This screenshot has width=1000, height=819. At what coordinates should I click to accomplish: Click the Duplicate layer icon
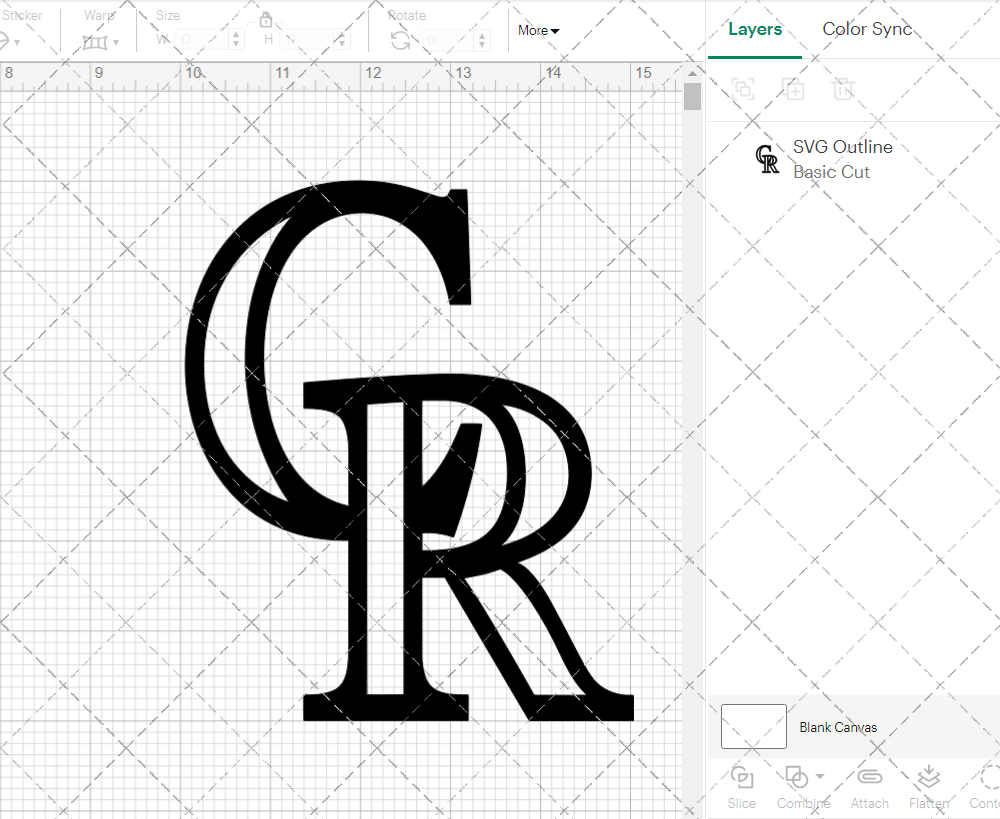[793, 89]
